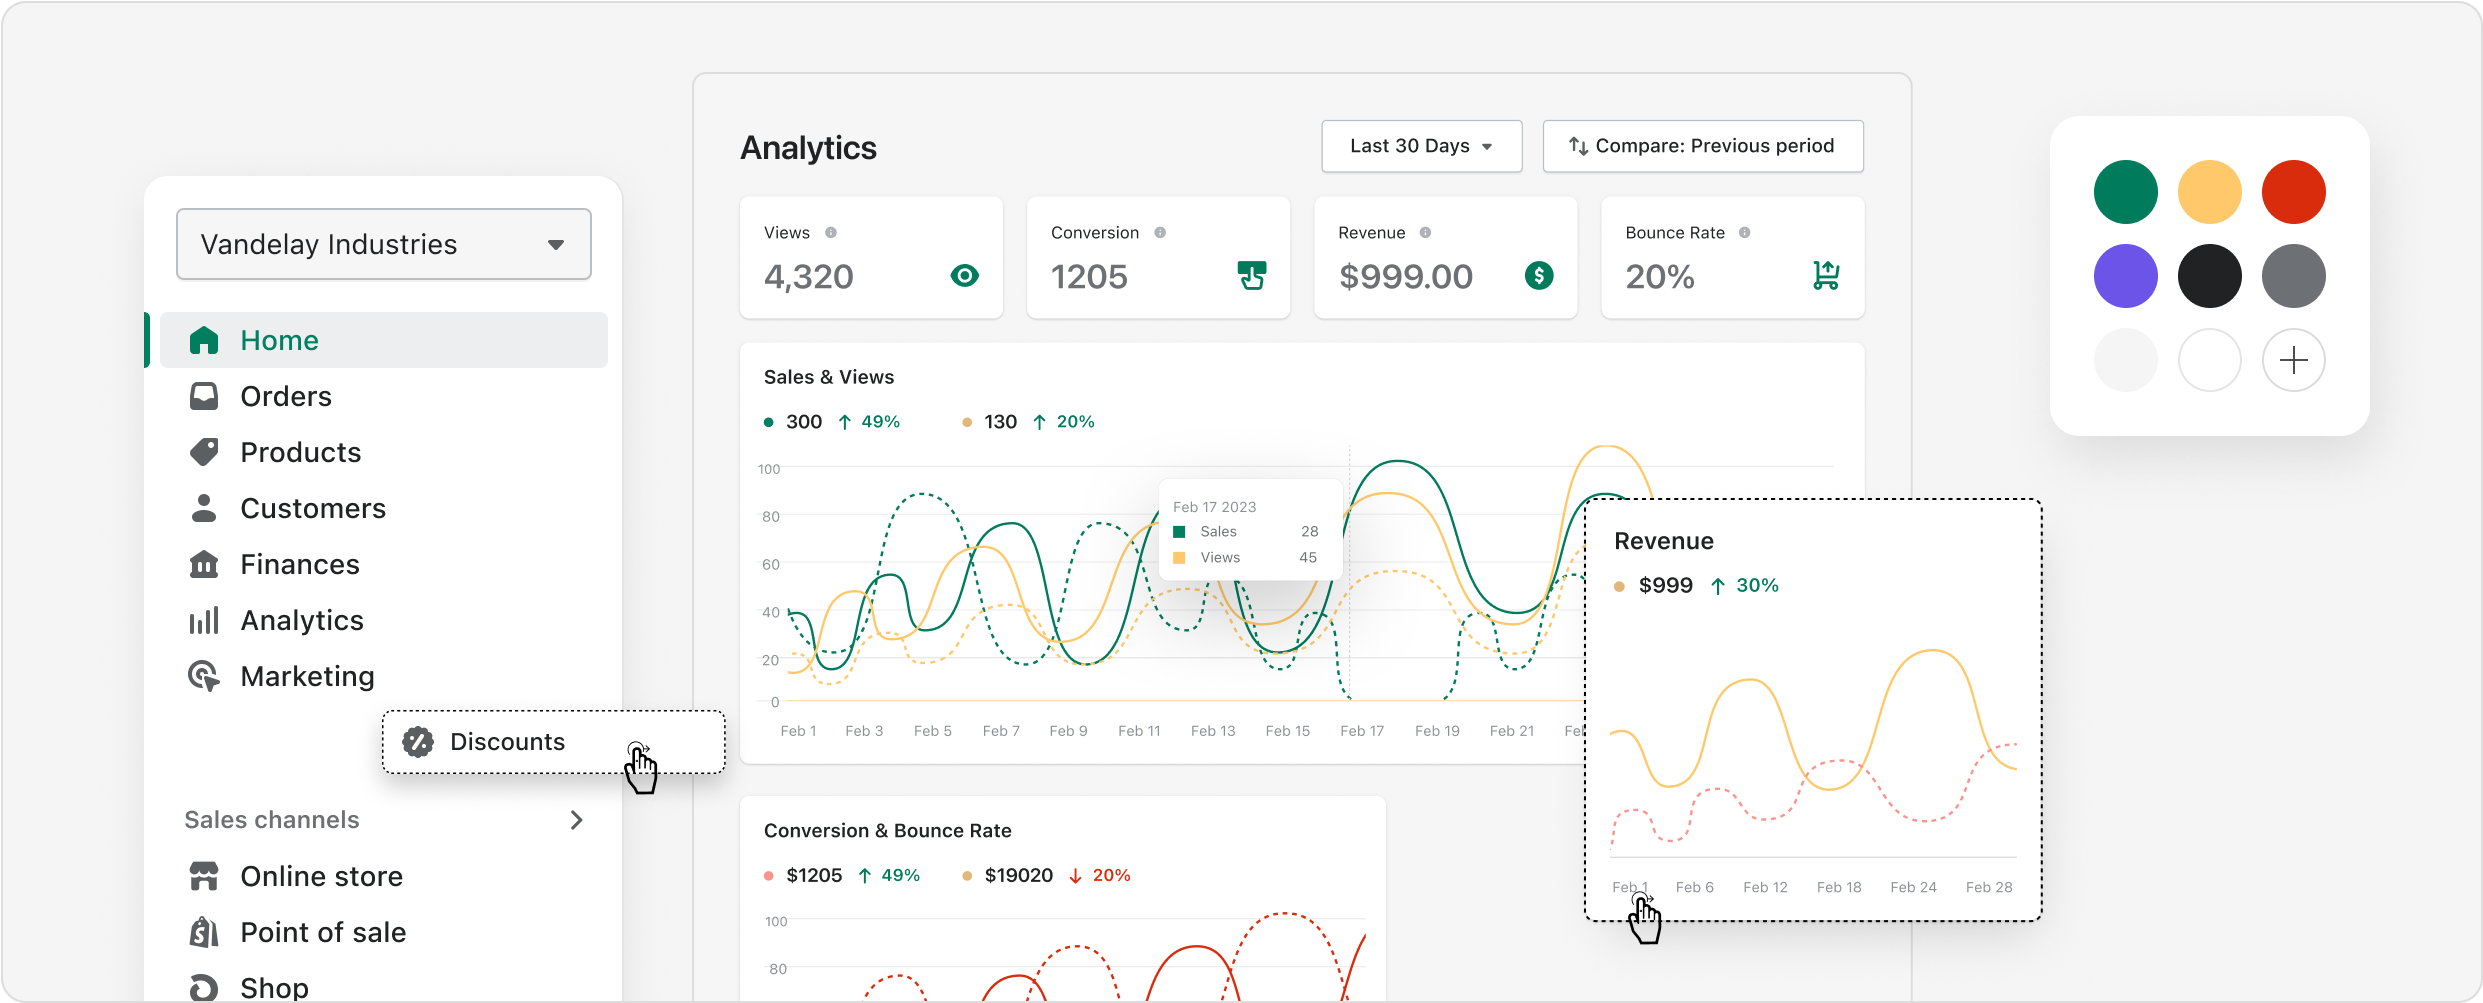Click the Products tag icon
The height and width of the screenshot is (1003, 2483).
[204, 452]
